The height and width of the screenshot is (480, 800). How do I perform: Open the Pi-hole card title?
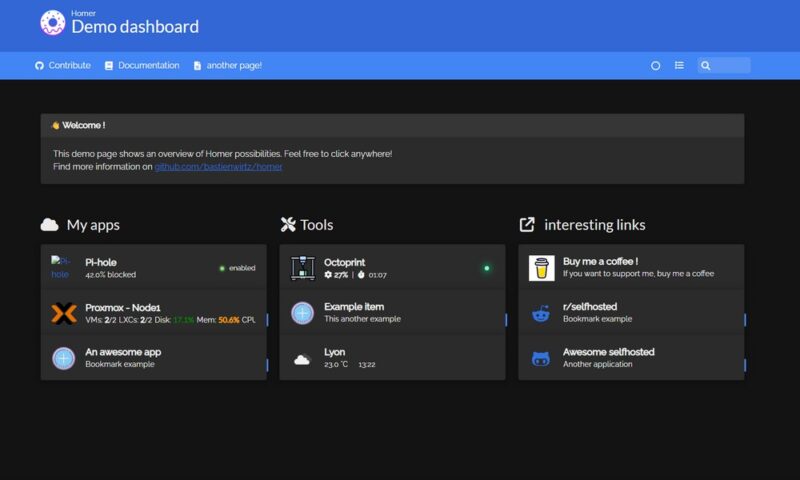click(x=101, y=262)
